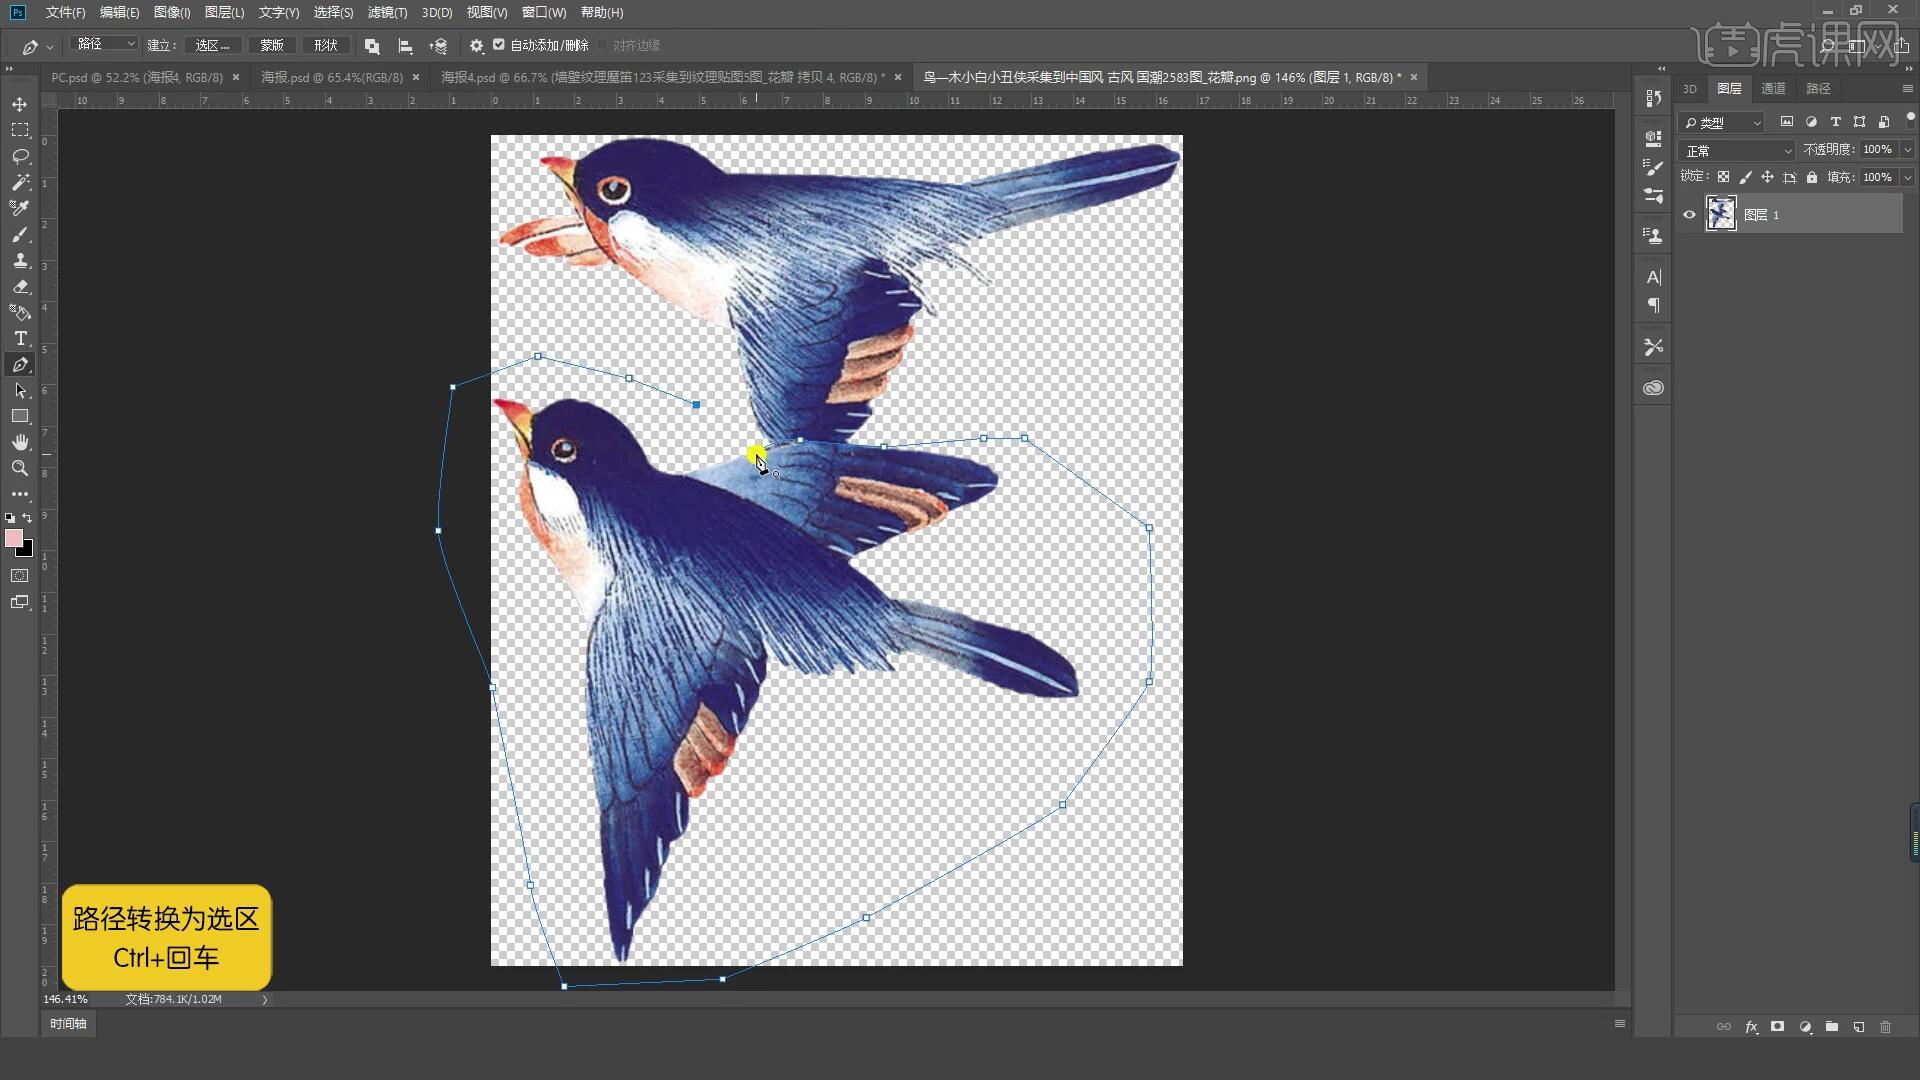This screenshot has width=1920, height=1080.
Task: Open the 路径 tool mode dropdown
Action: tap(104, 44)
